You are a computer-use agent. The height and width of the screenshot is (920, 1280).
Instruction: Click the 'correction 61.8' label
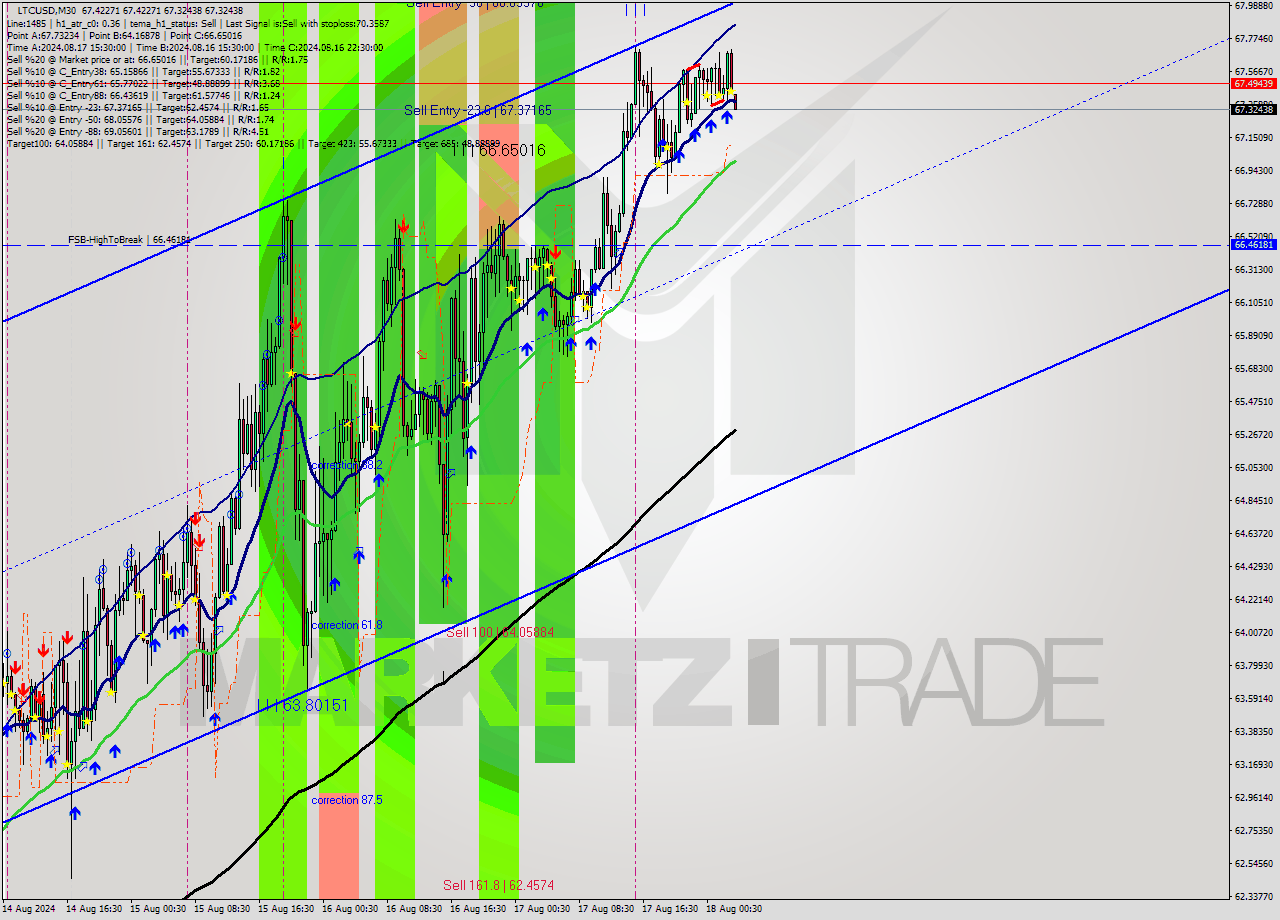pyautogui.click(x=347, y=625)
